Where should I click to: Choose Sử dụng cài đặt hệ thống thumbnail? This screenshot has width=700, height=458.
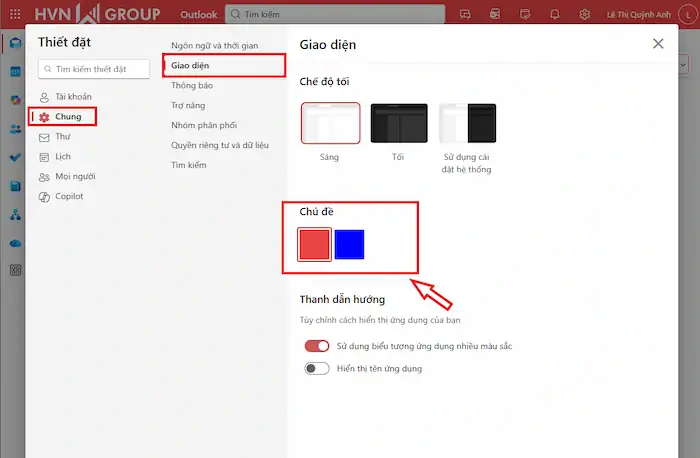click(x=467, y=123)
